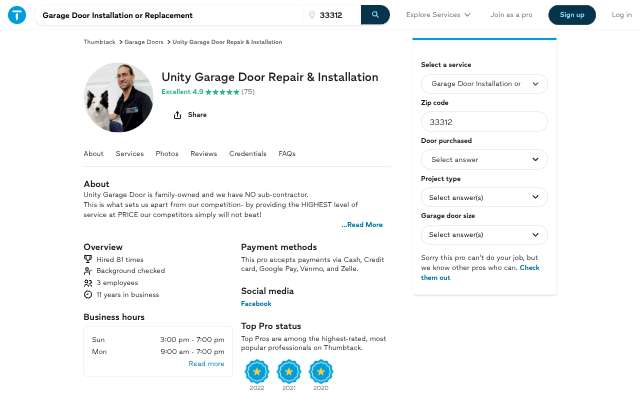Click the trophy icon beside Hired 81 times
The image size is (640, 400).
[x=88, y=259]
